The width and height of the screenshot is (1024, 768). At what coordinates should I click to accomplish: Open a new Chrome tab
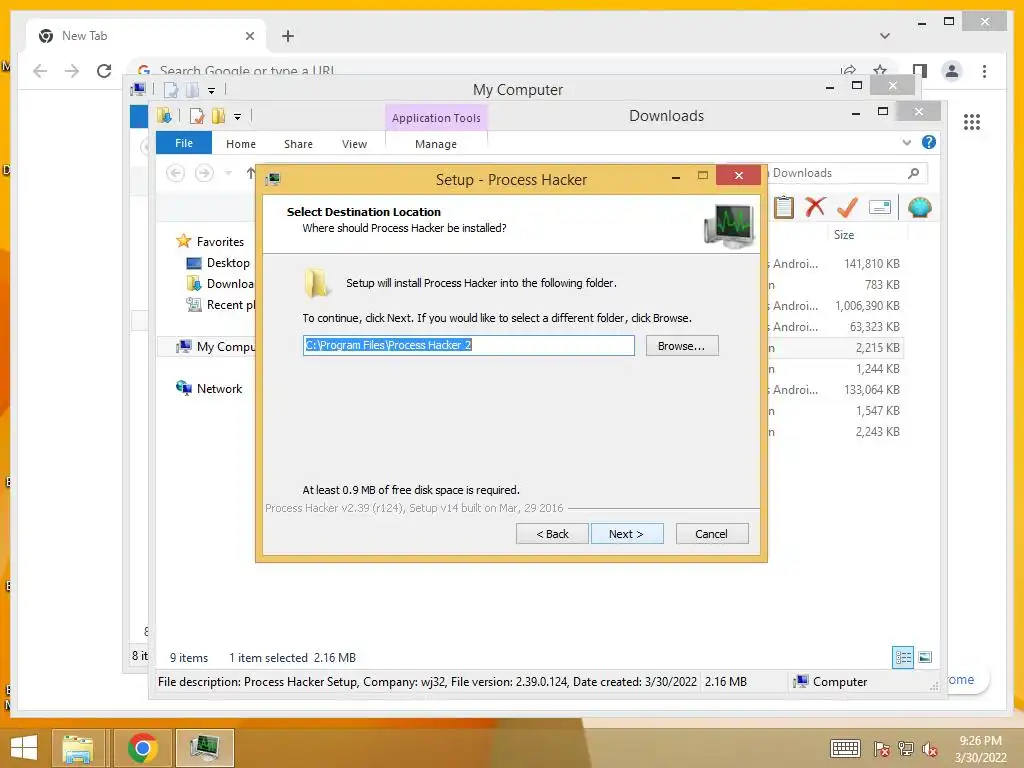coord(288,36)
